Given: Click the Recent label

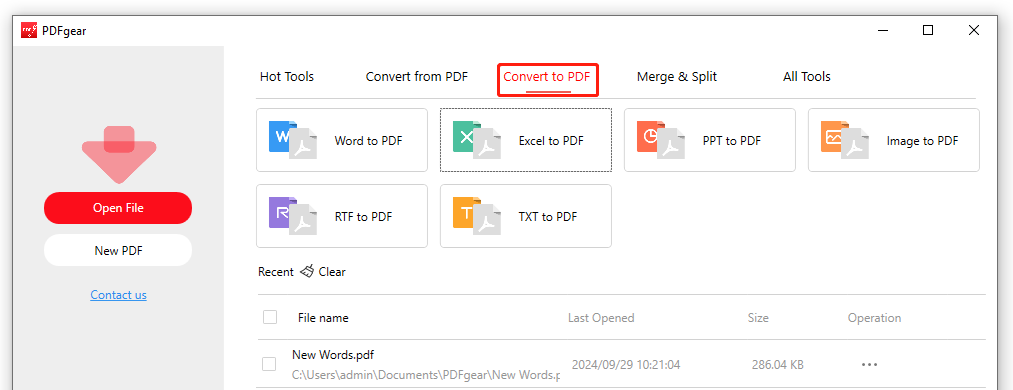Looking at the screenshot, I should tap(276, 272).
